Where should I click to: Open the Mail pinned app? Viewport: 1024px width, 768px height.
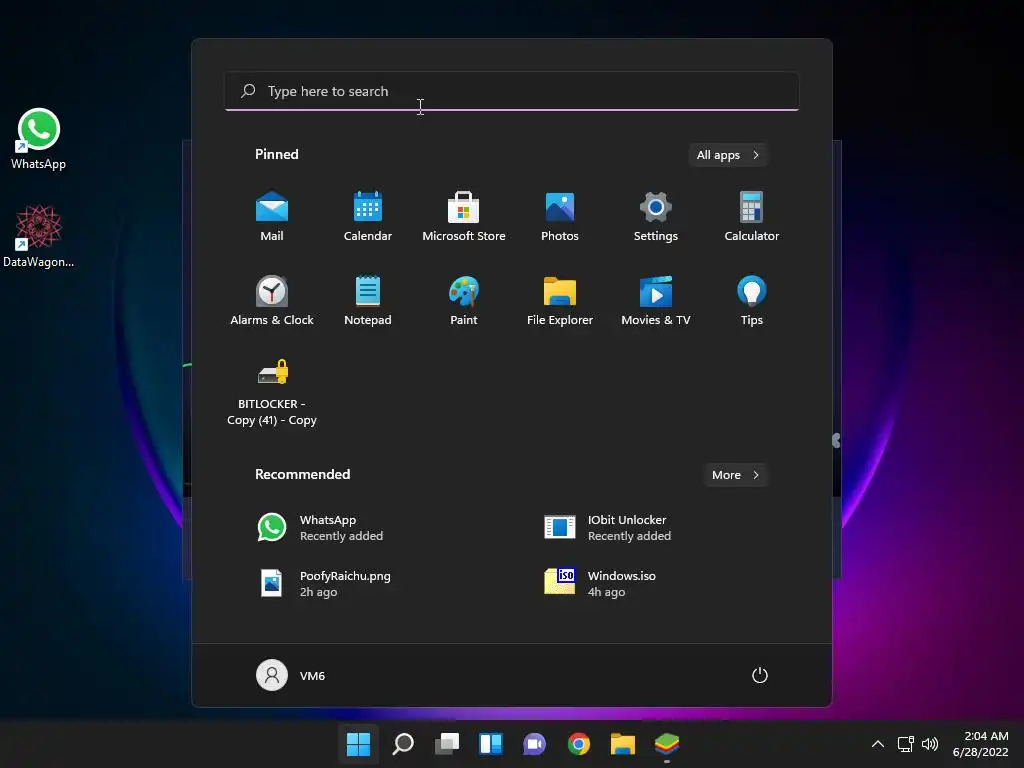[272, 217]
